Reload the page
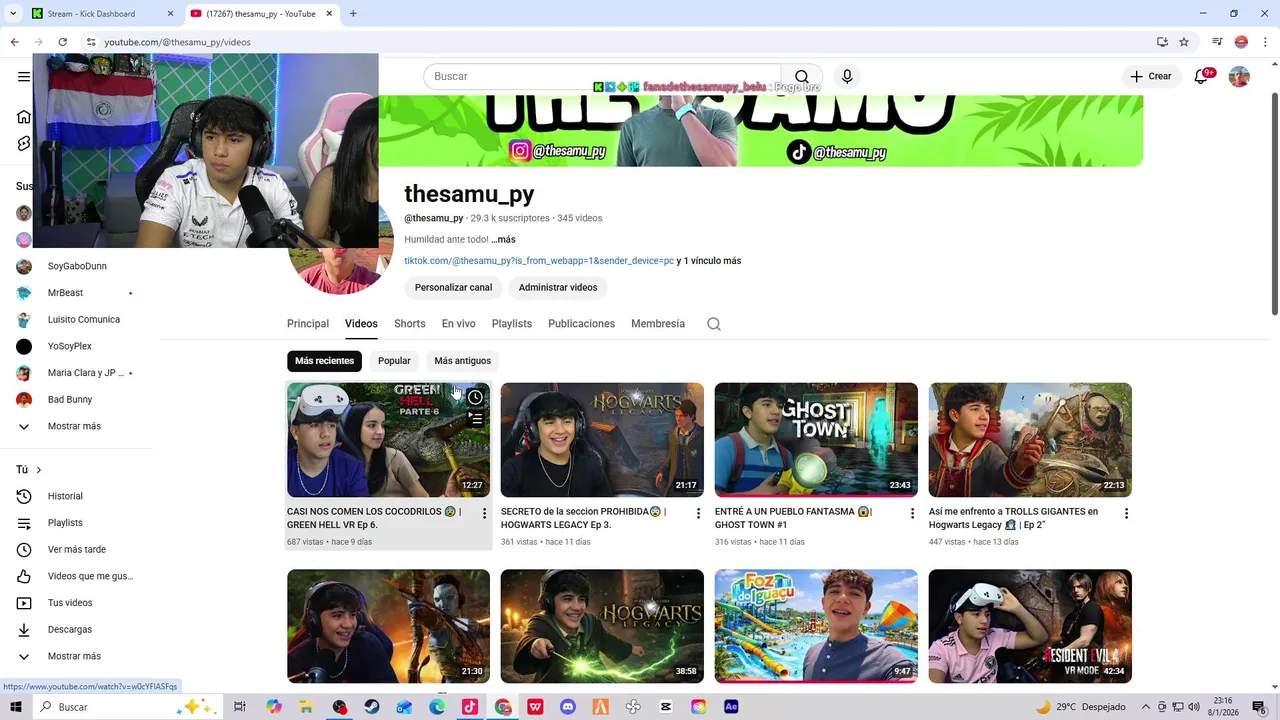Image resolution: width=1280 pixels, height=720 pixels. [x=62, y=42]
